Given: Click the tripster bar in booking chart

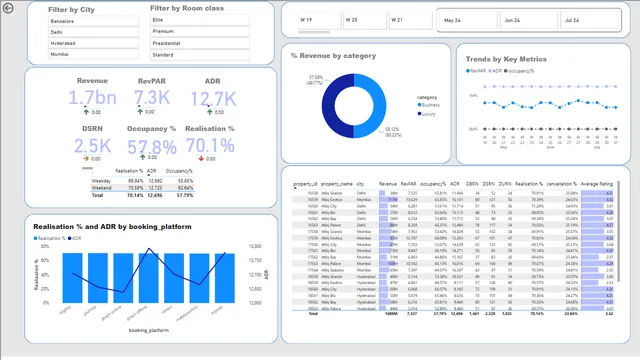Looking at the screenshot, I should pos(225,278).
